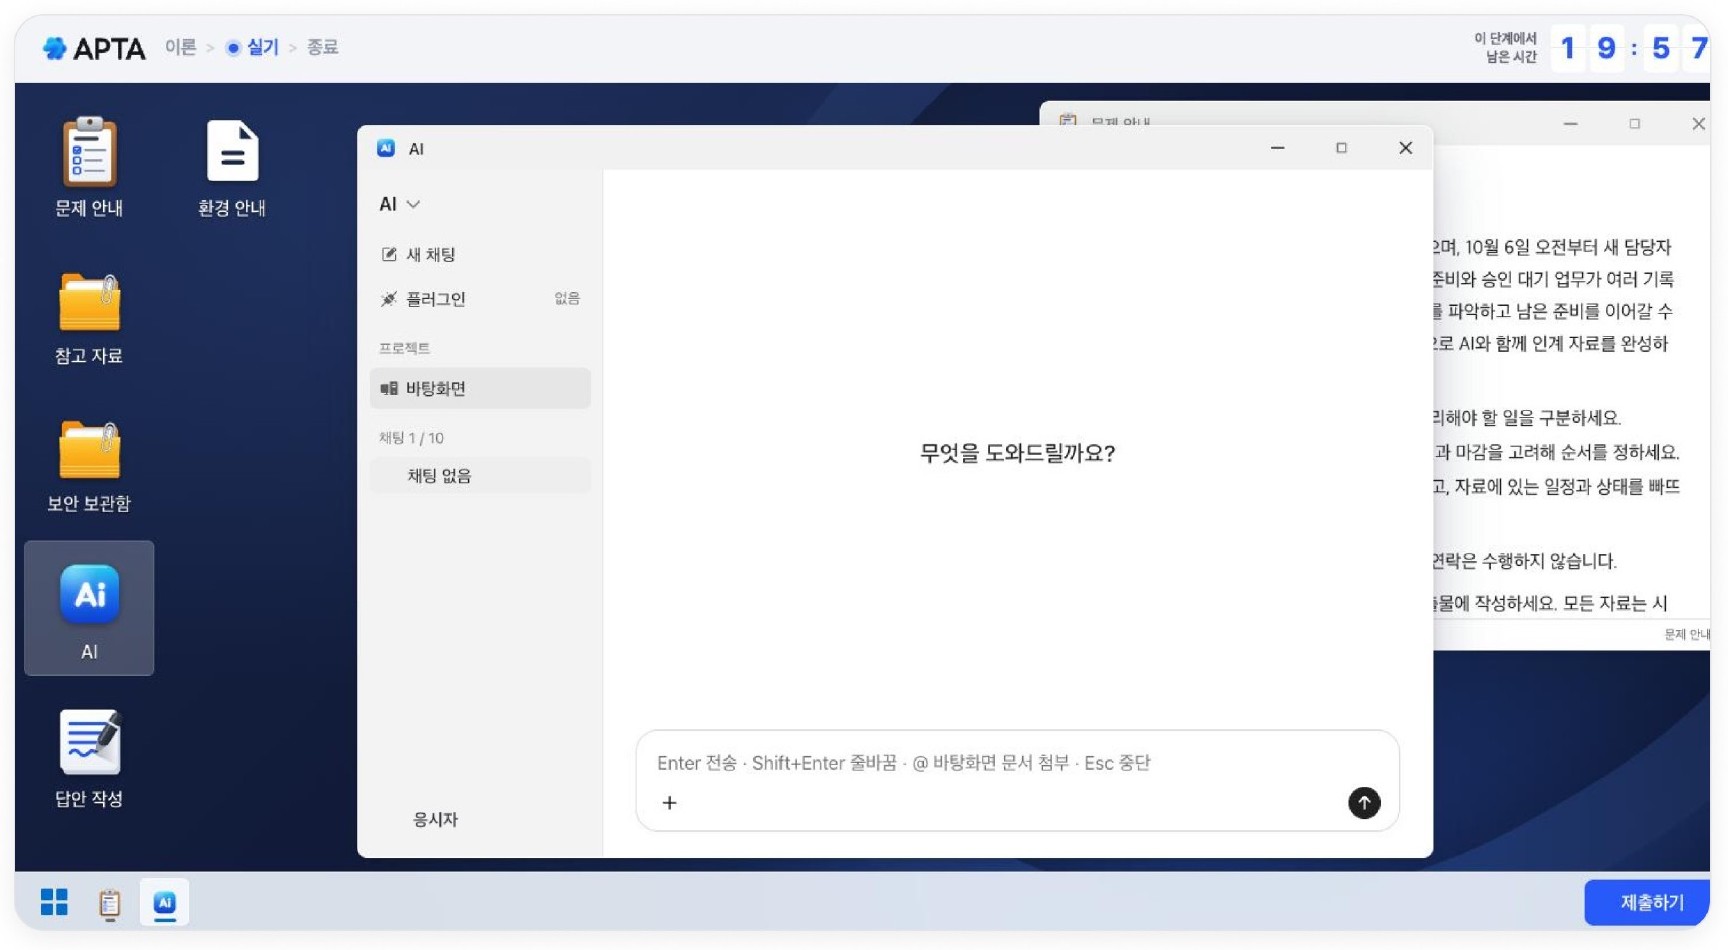Click the APTA logo
This screenshot has width=1728, height=950.
coord(94,48)
